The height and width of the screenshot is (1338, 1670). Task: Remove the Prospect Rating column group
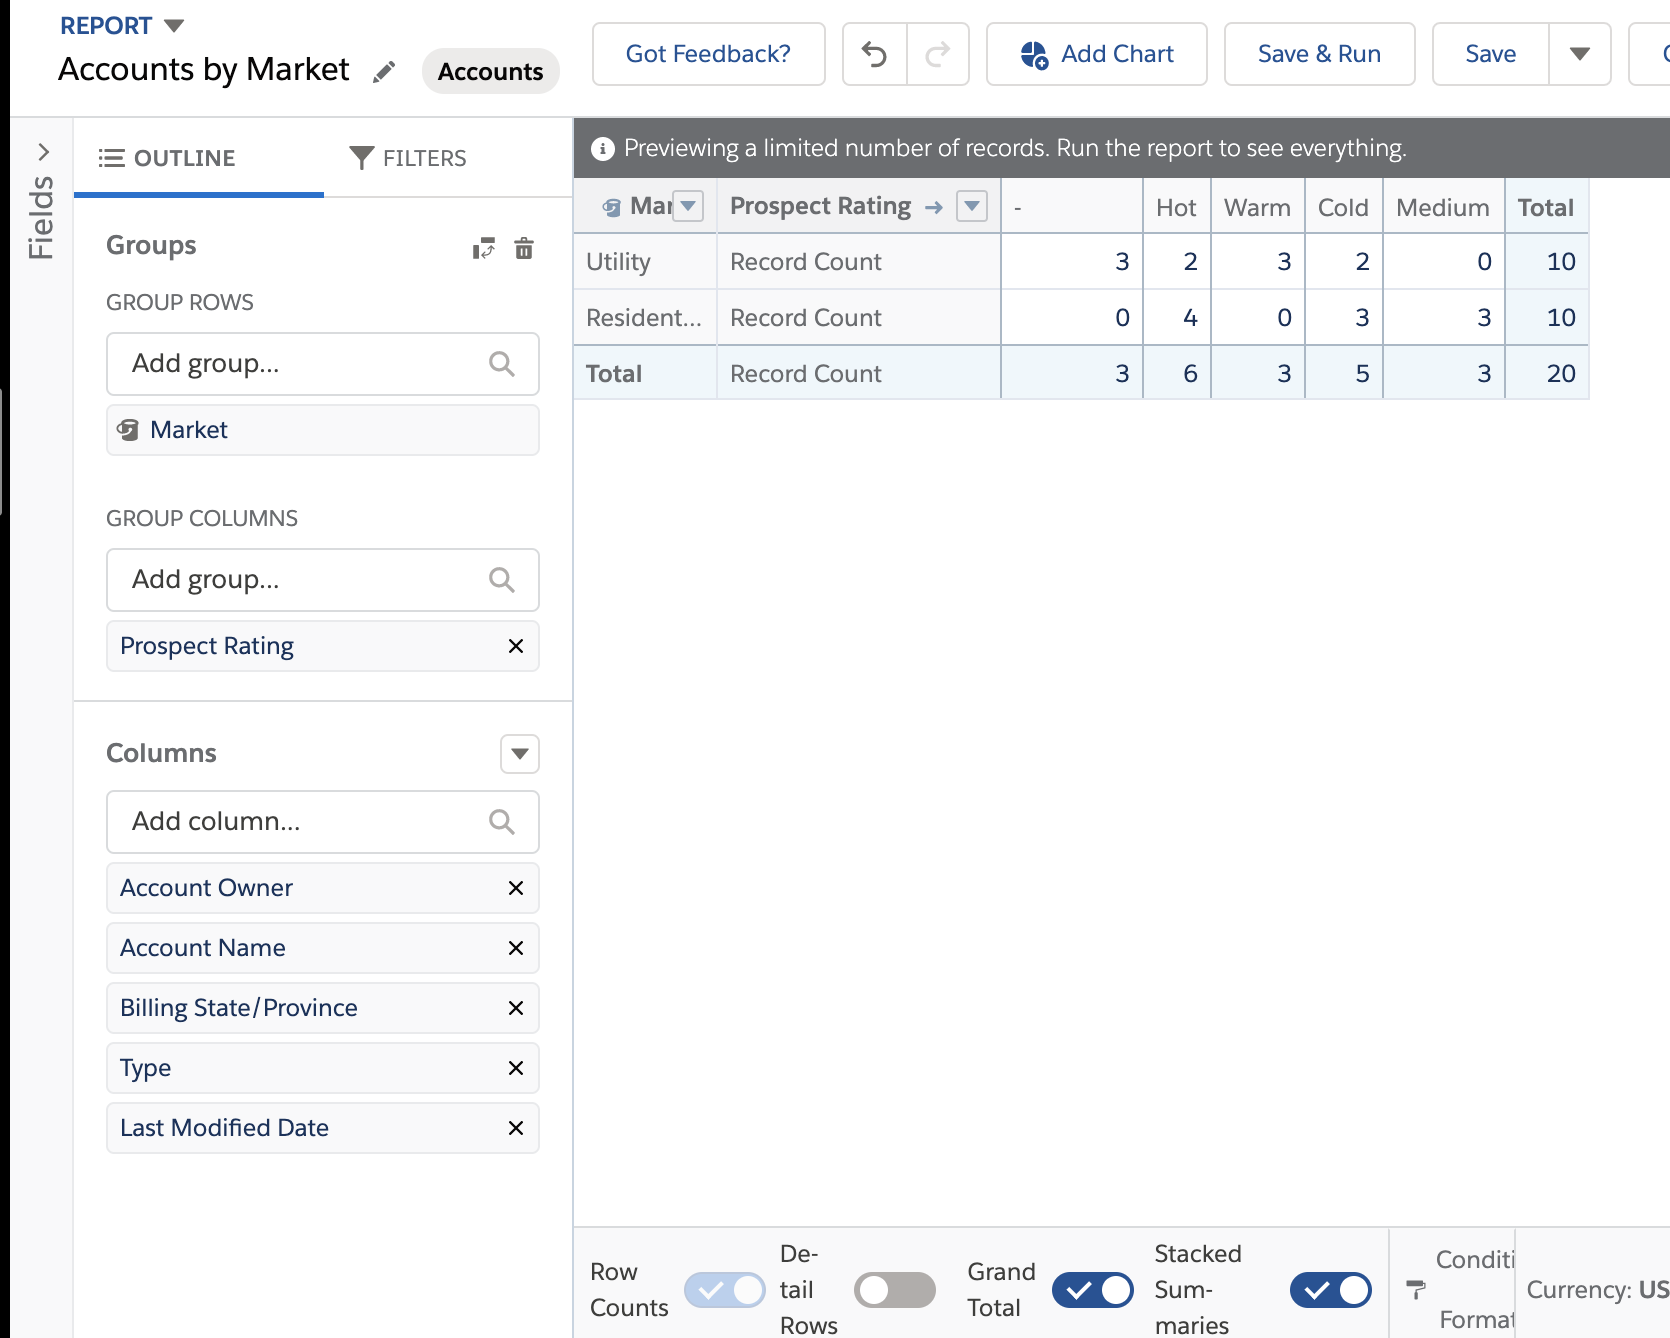[516, 646]
